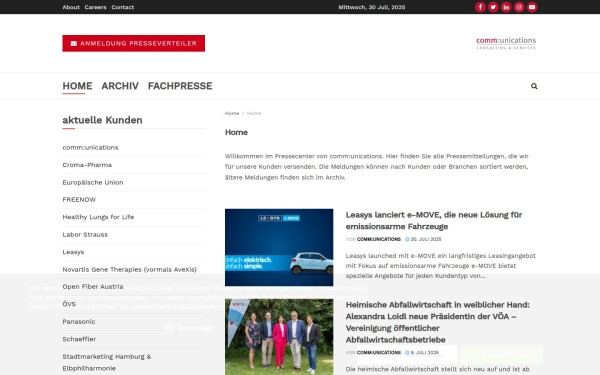The width and height of the screenshot is (600, 375).
Task: Click the search magnifier icon
Action: [x=534, y=86]
